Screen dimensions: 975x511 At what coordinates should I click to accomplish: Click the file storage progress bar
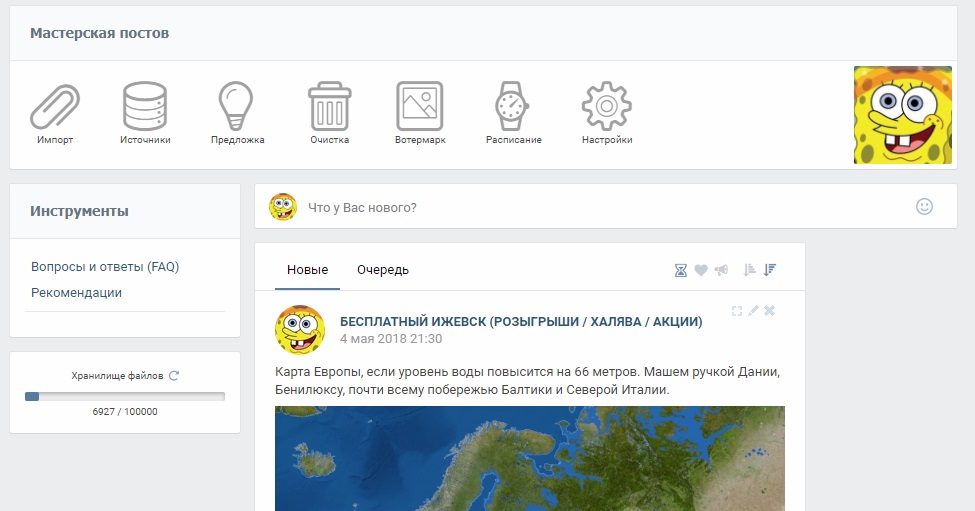tap(124, 397)
